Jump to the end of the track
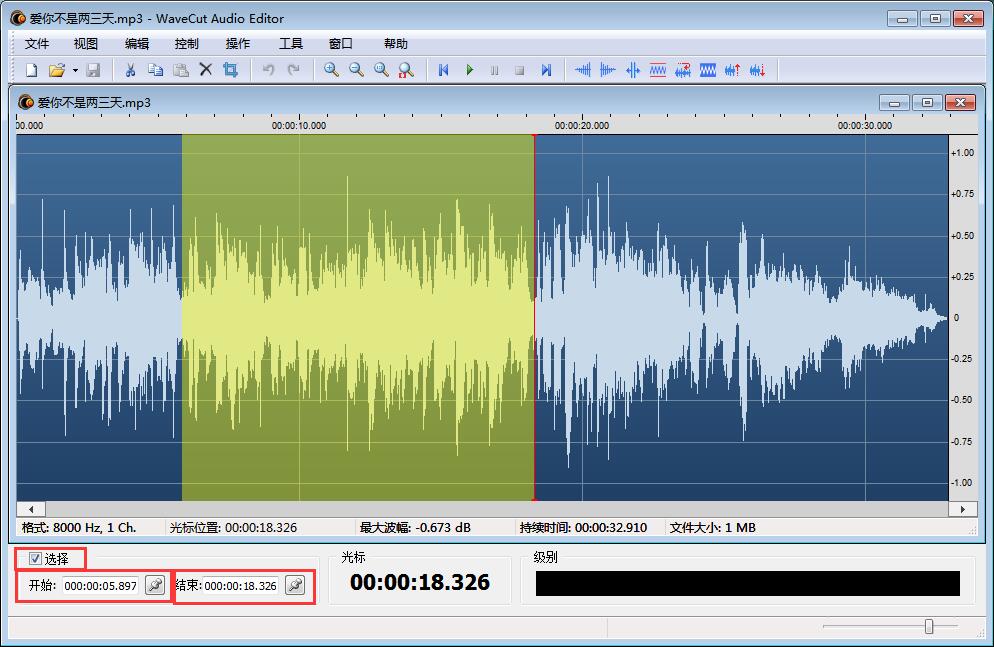The height and width of the screenshot is (647, 994). click(x=546, y=70)
